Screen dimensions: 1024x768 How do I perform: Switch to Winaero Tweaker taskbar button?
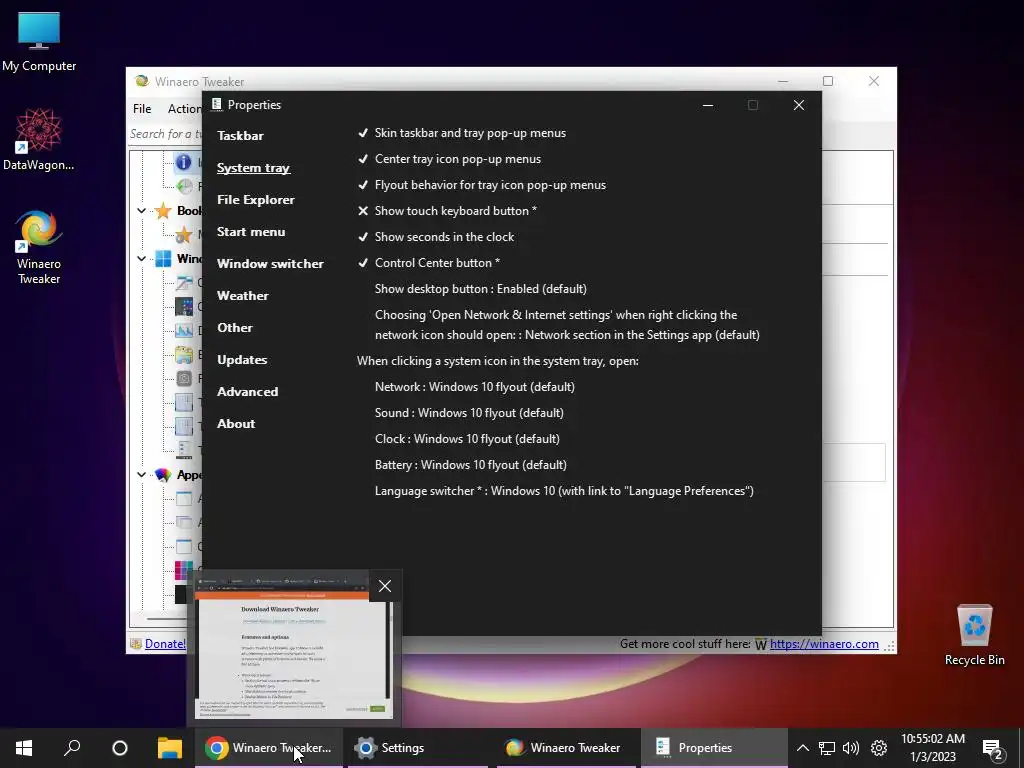pos(566,748)
